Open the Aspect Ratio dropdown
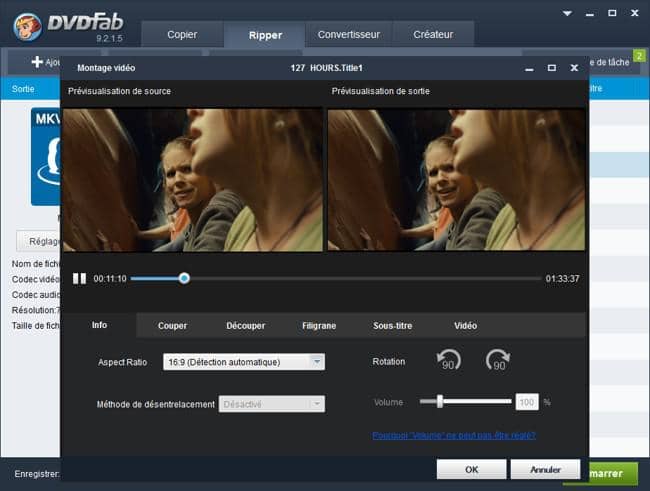Viewport: 650px width, 491px height. click(x=244, y=362)
